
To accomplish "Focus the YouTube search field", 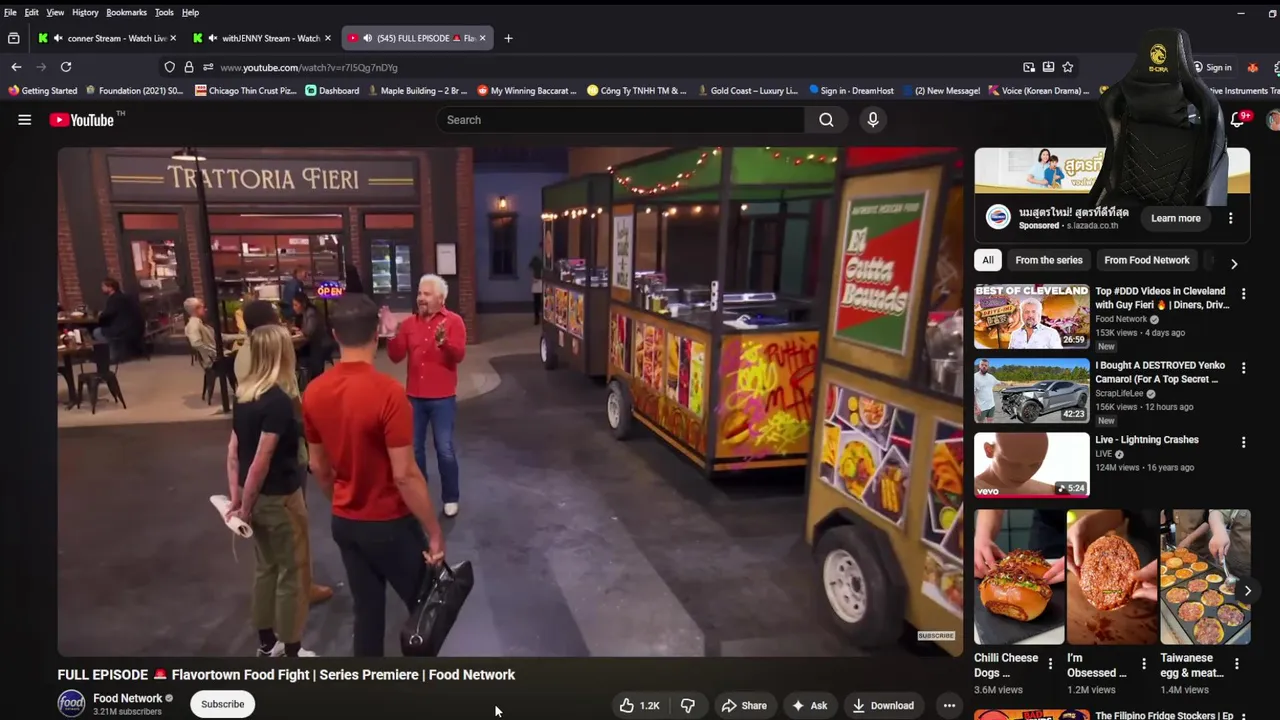I will click(x=620, y=120).
